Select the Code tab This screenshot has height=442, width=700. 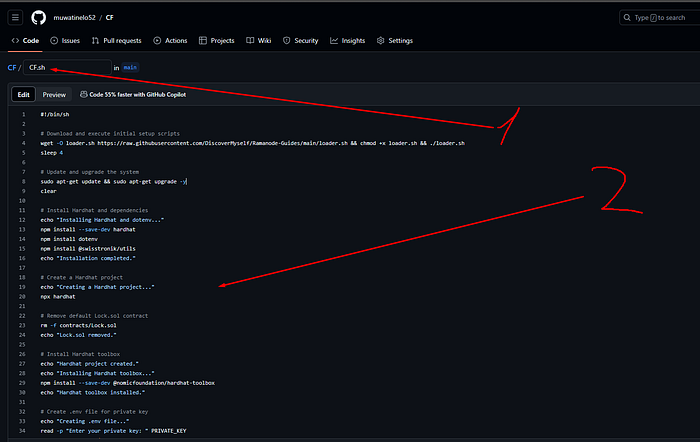(25, 41)
